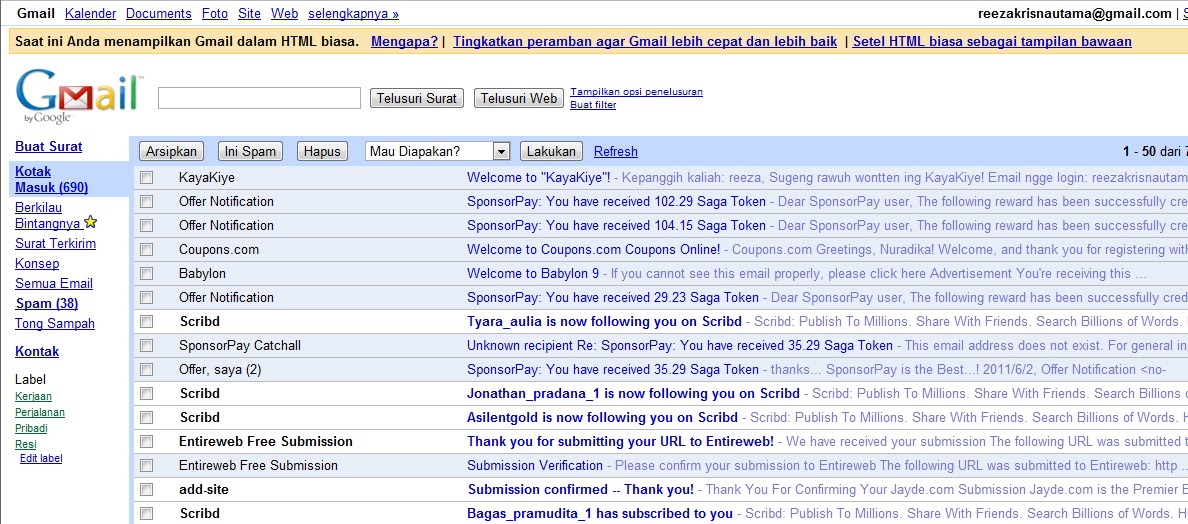1188x524 pixels.
Task: Click the Ini Spam button
Action: [250, 151]
